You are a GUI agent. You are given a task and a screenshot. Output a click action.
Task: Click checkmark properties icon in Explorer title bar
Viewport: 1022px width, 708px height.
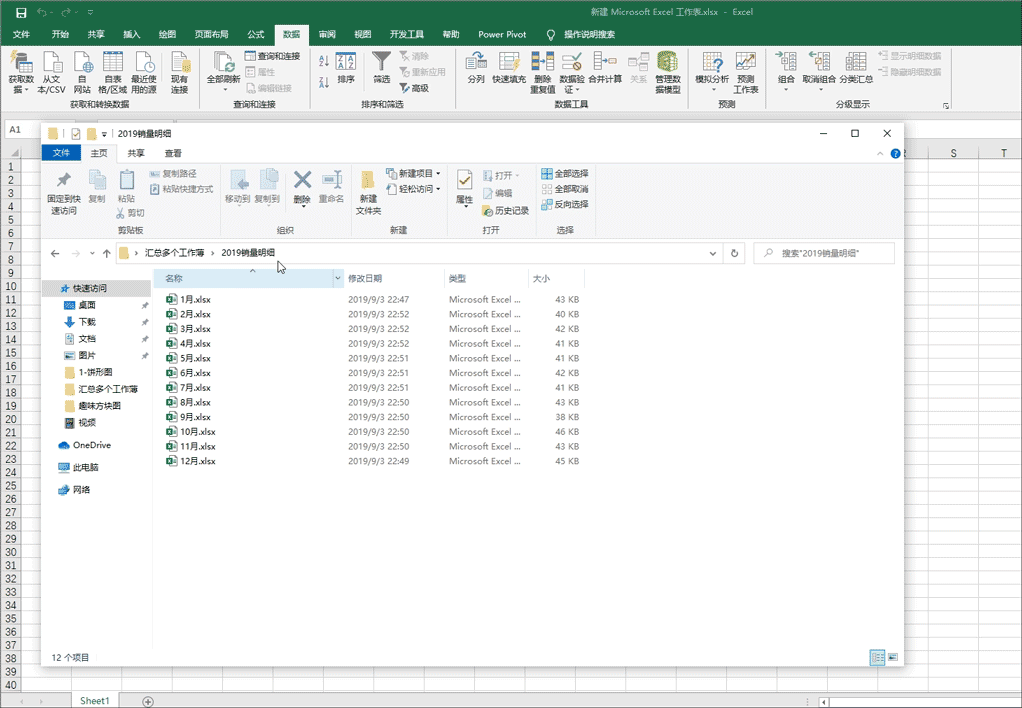coord(76,134)
